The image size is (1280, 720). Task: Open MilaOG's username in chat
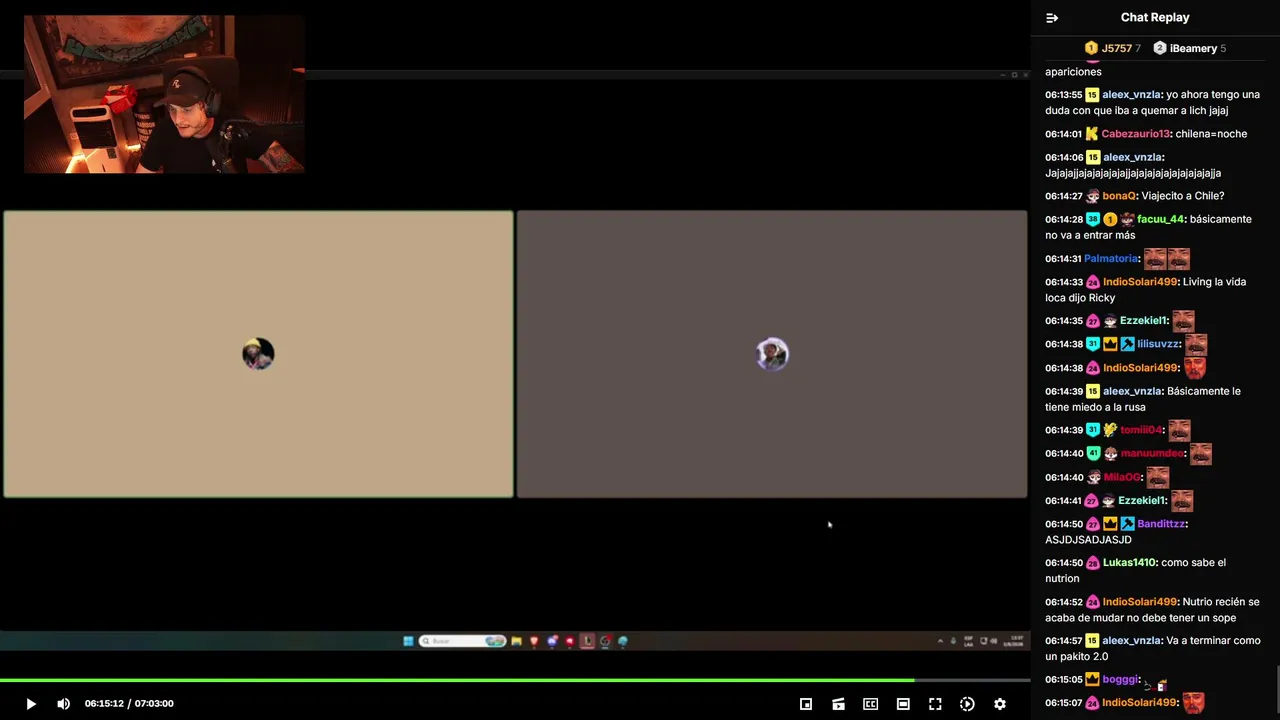coord(1122,478)
